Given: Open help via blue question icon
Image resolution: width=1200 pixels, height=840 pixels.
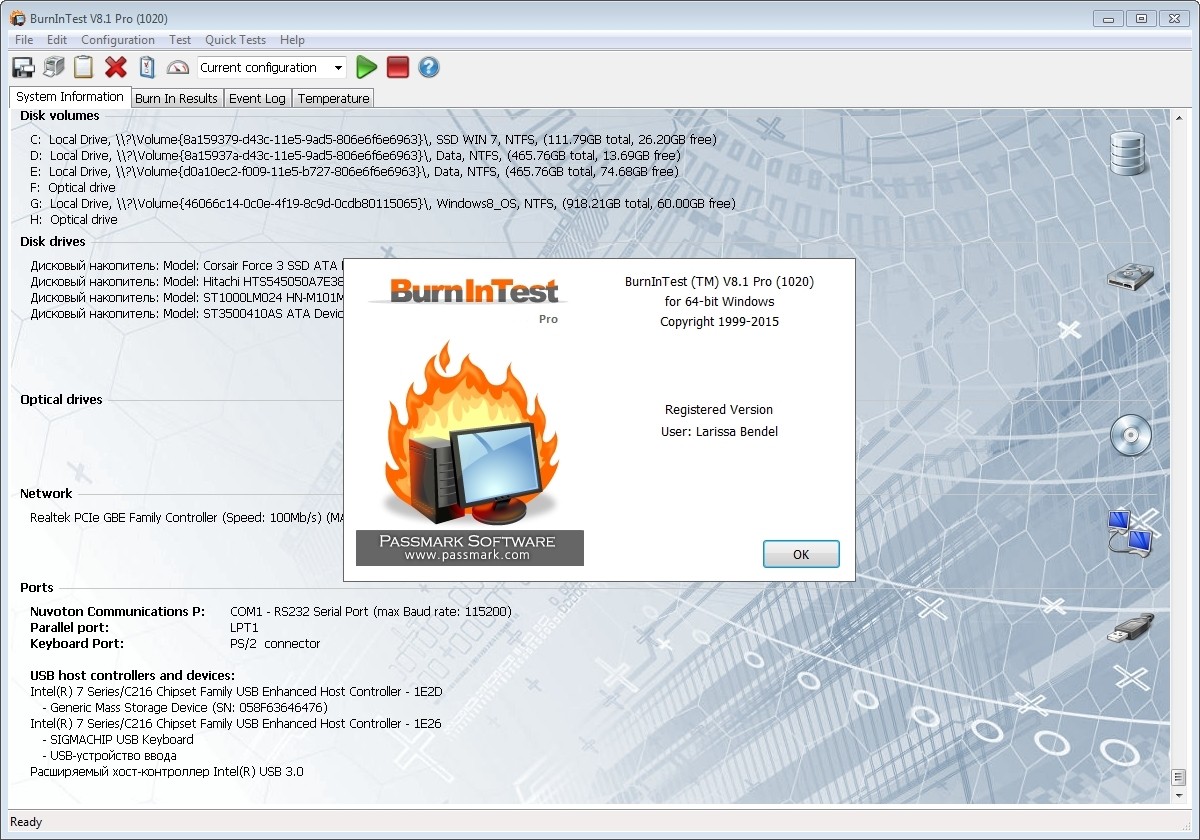Looking at the screenshot, I should (429, 67).
